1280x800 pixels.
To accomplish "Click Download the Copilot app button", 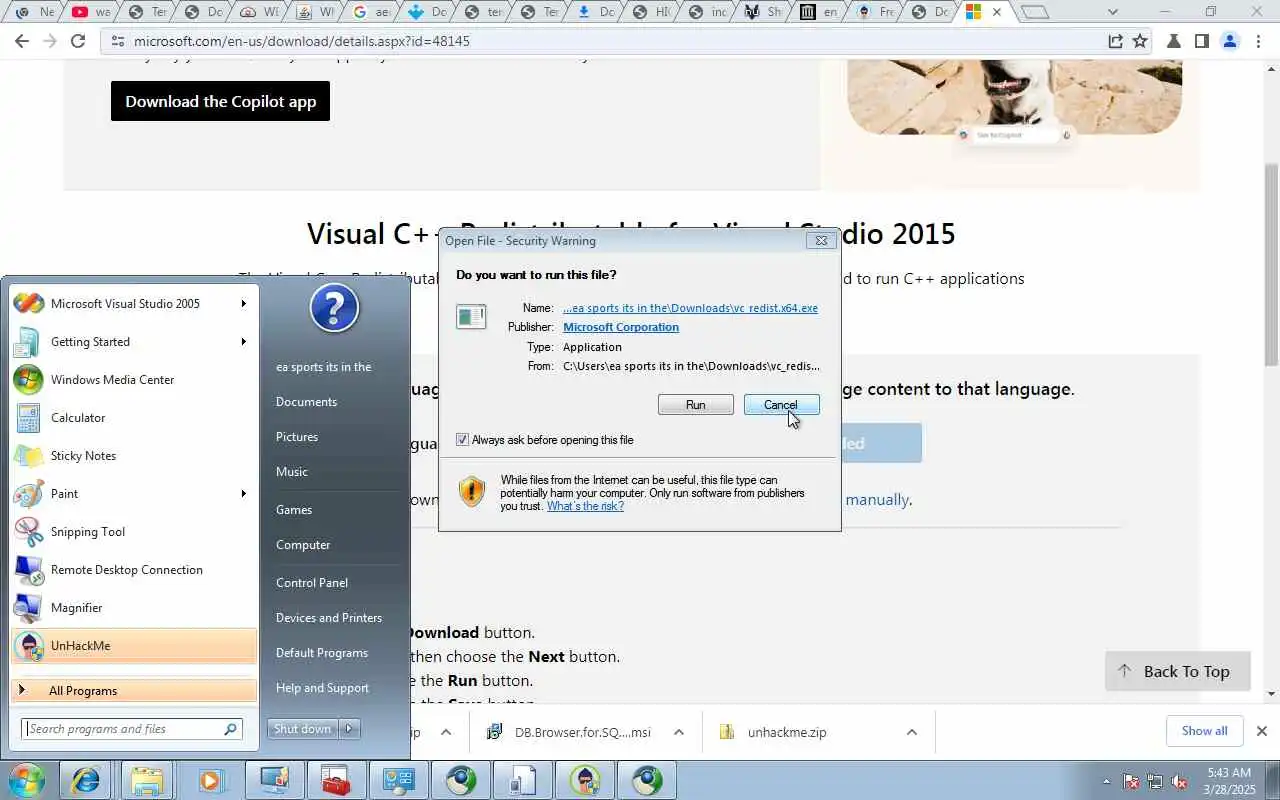I will 220,101.
